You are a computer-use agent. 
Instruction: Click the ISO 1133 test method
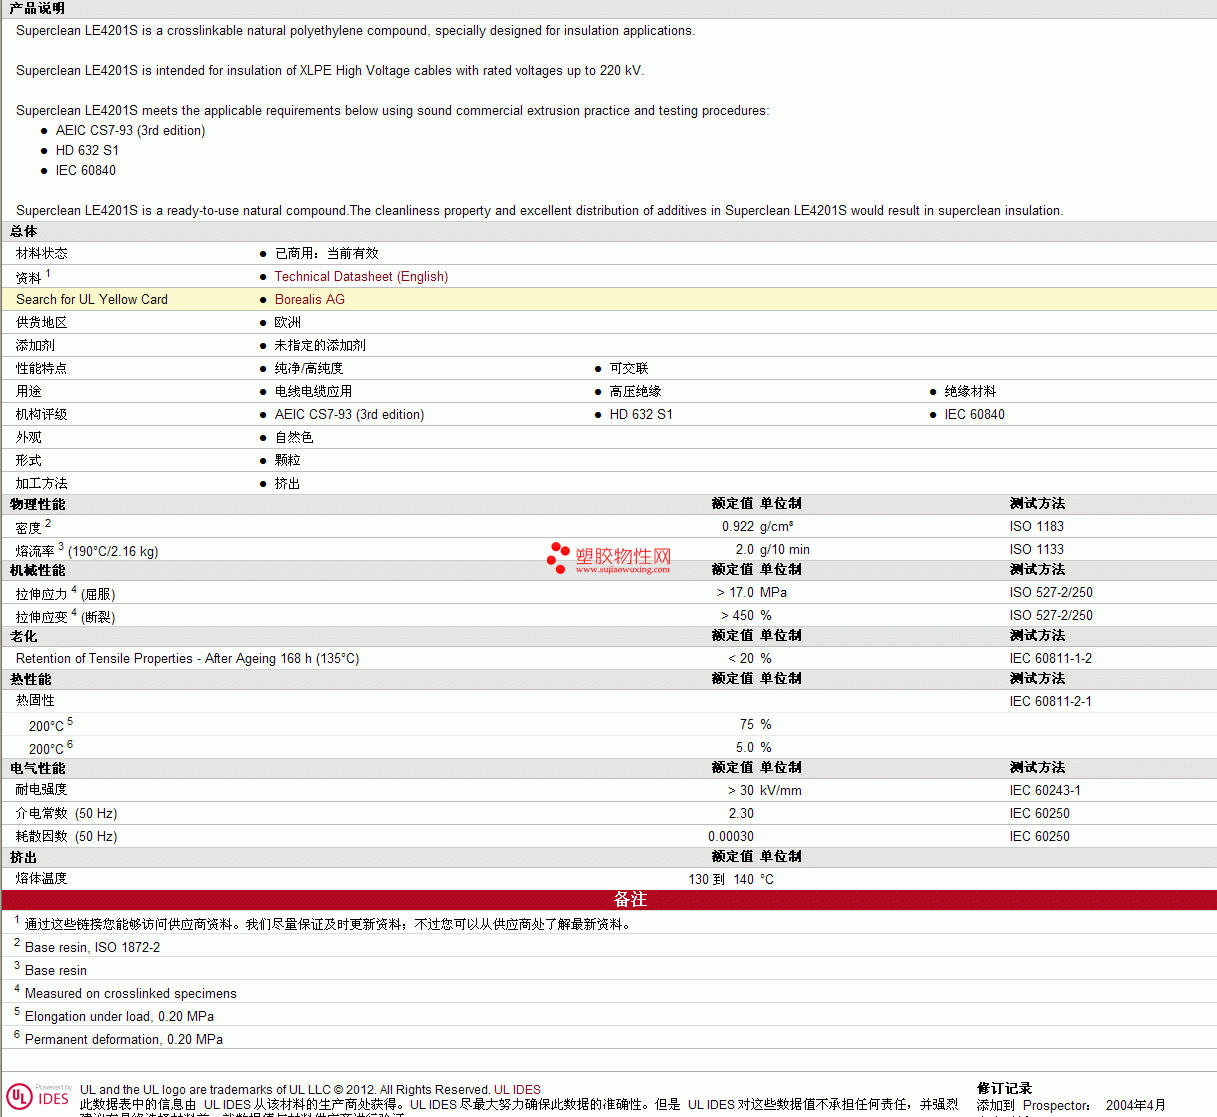tap(1037, 550)
